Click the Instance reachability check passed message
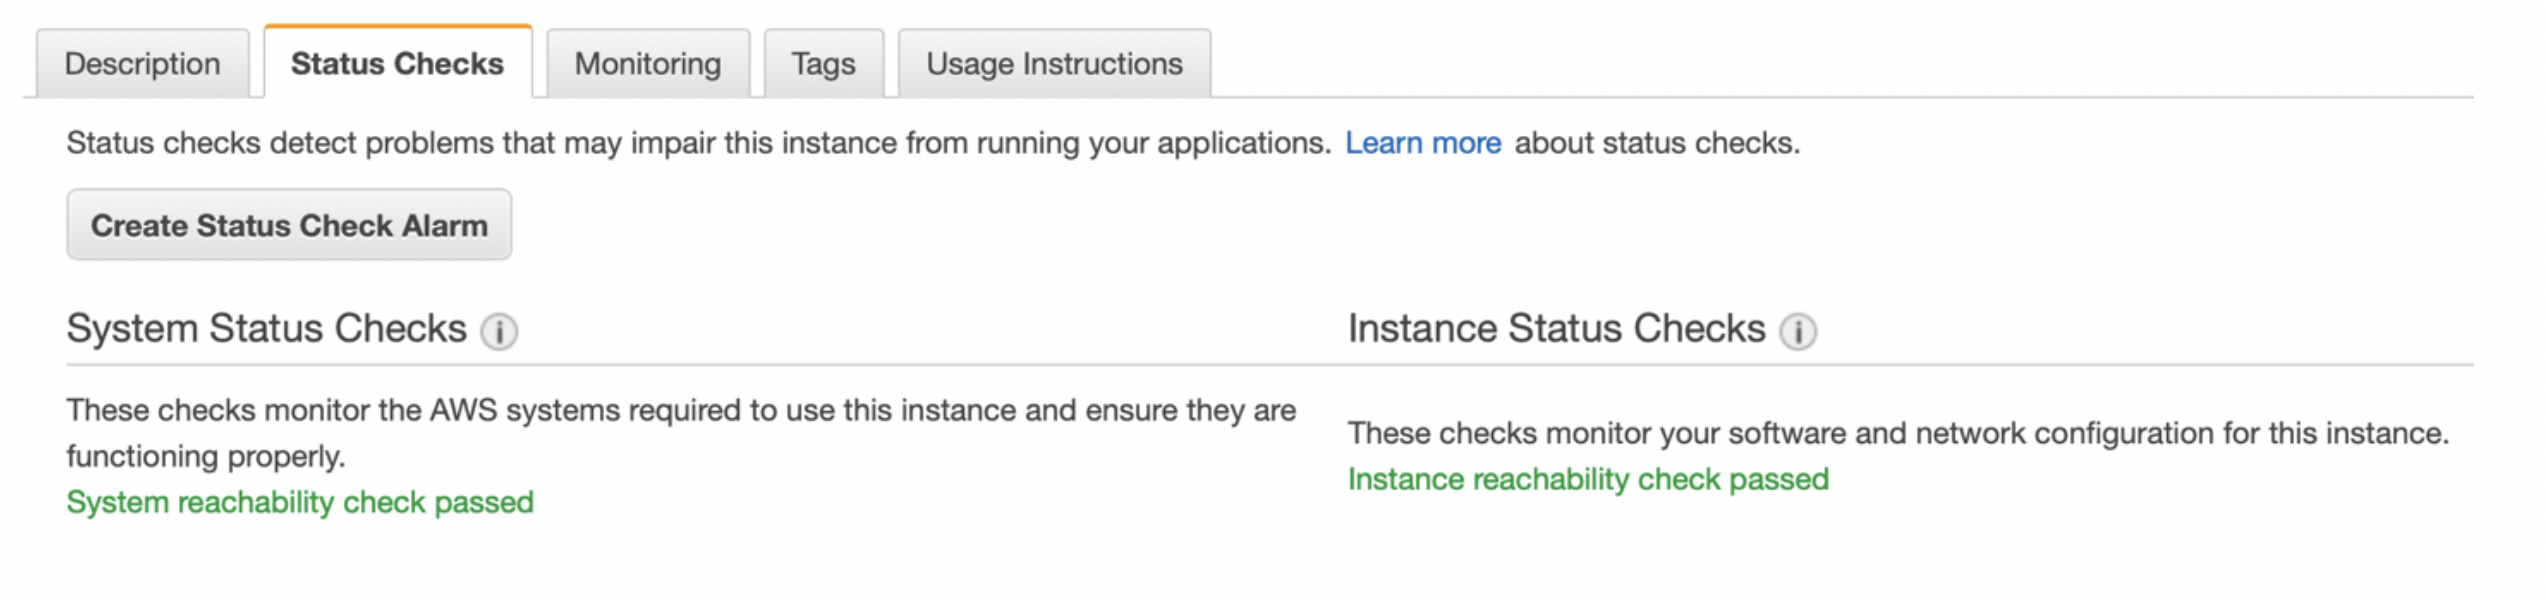Screen dimensions: 2546x600 (x=1588, y=479)
